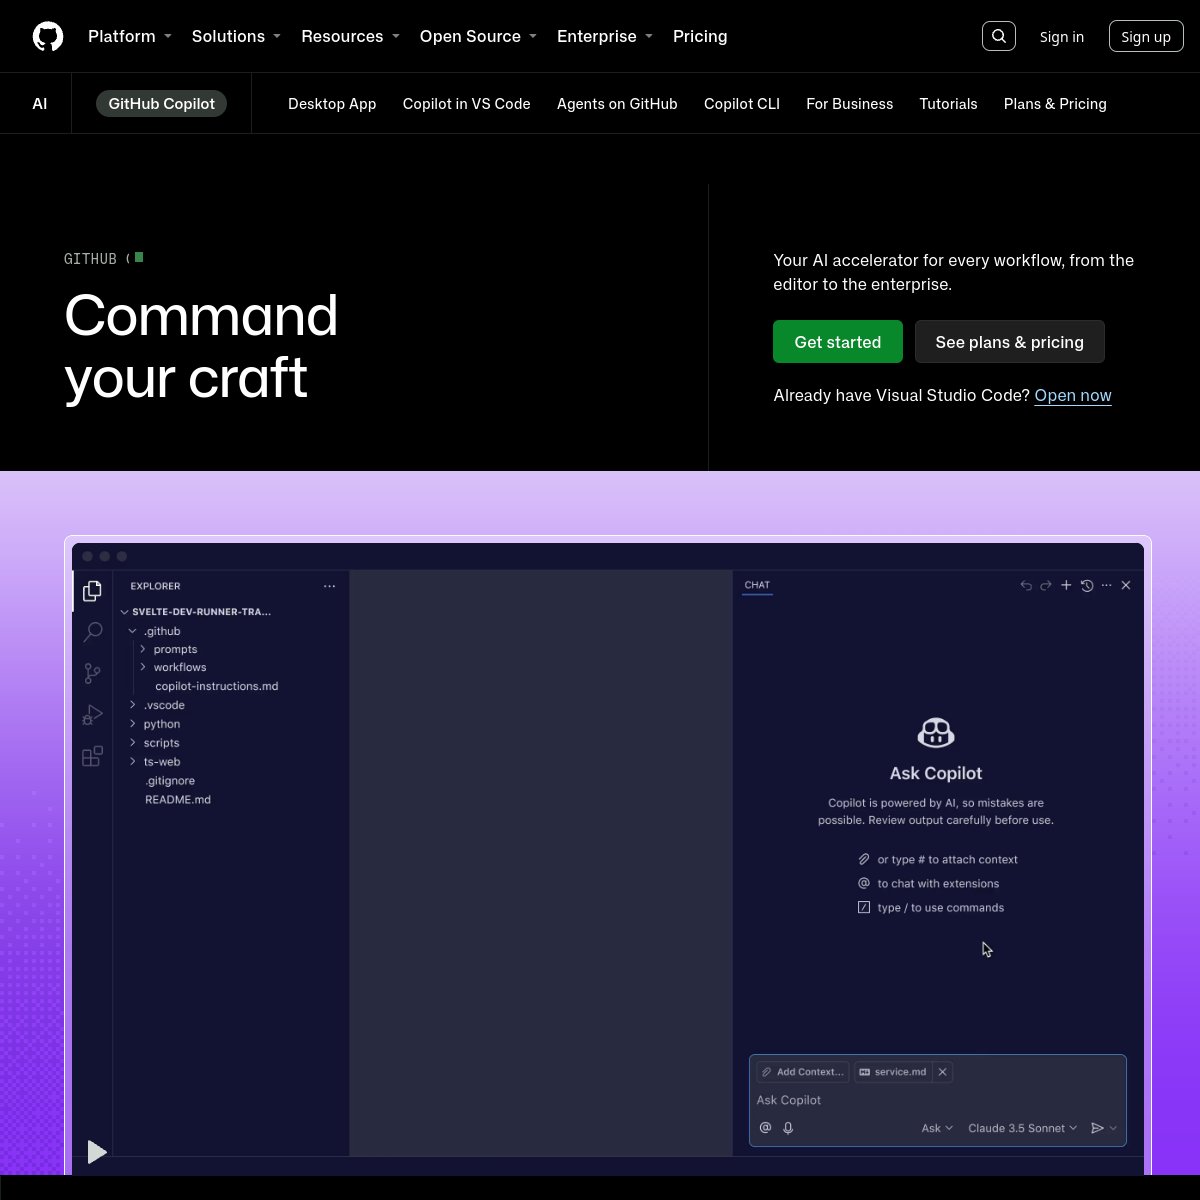Open copilot-instructions.md file
The width and height of the screenshot is (1200, 1200).
click(x=217, y=686)
